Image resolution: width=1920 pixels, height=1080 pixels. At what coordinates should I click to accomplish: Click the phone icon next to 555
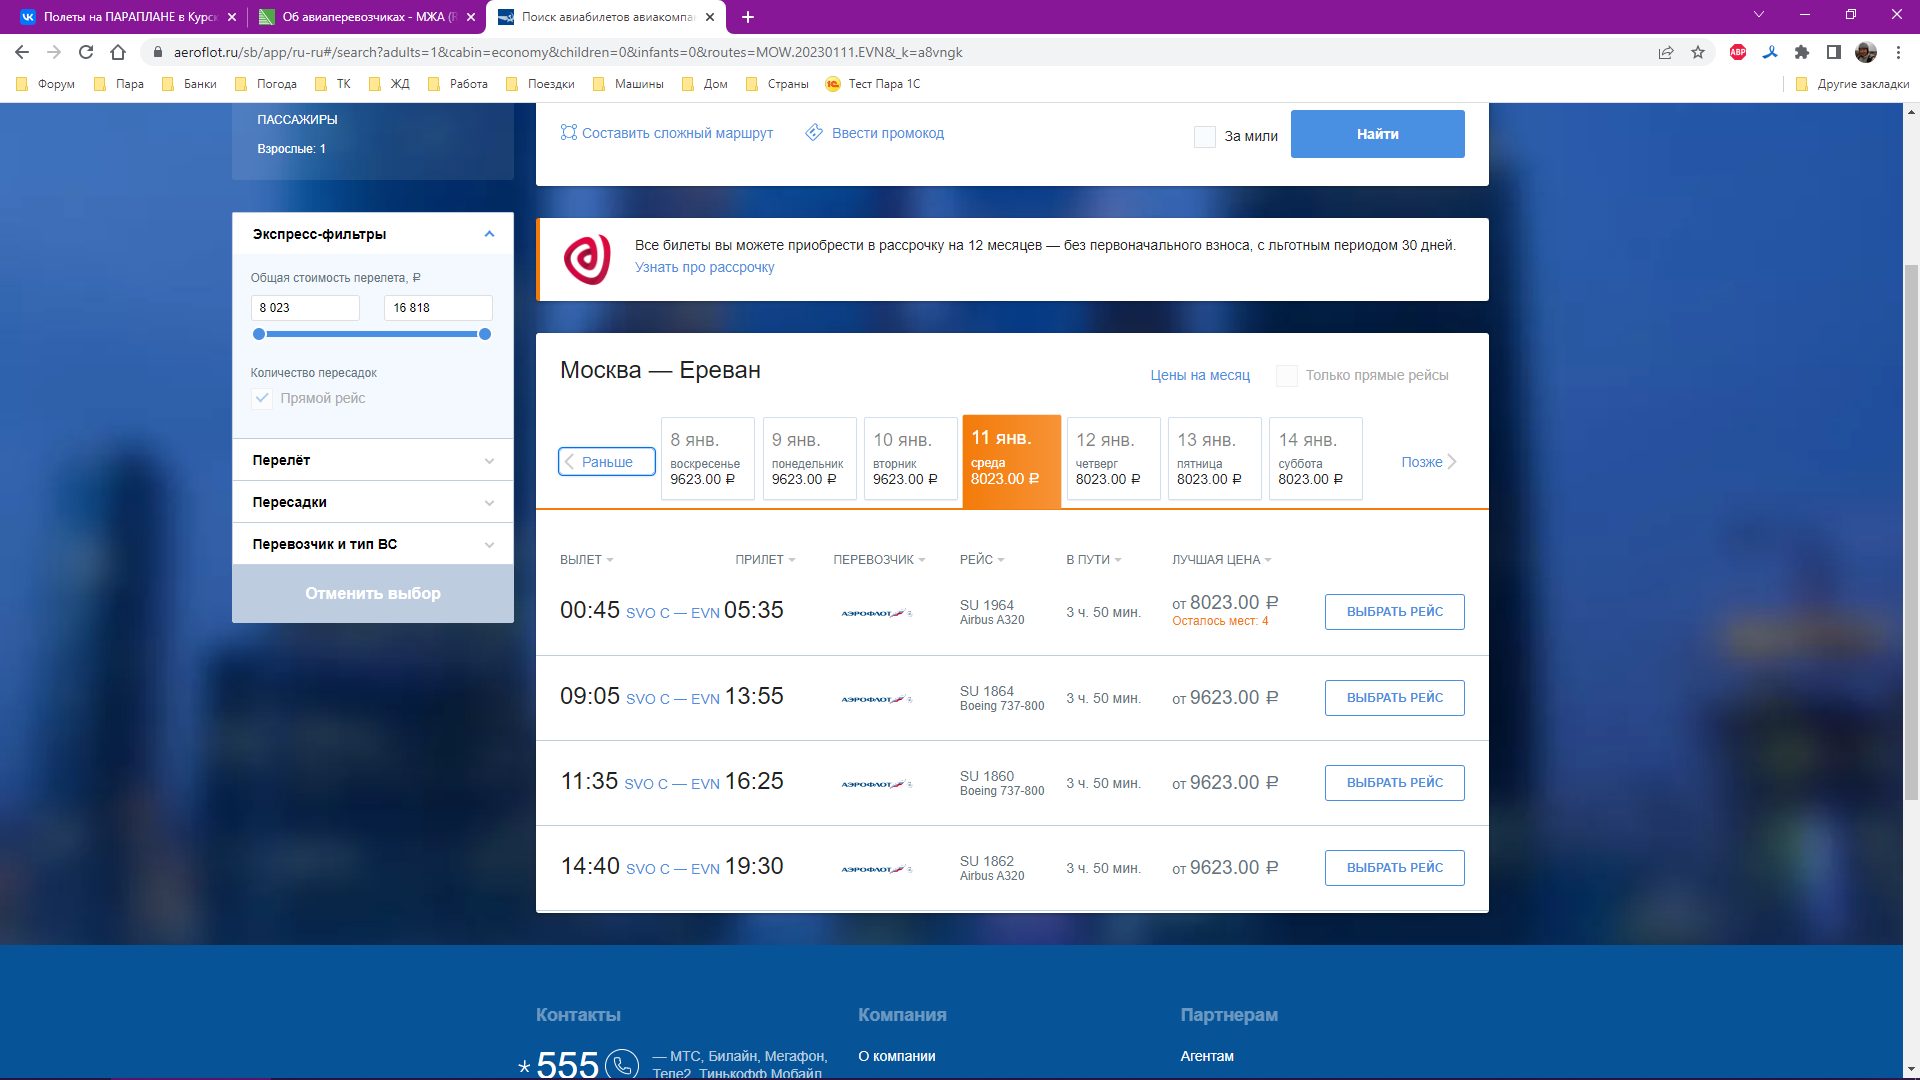pyautogui.click(x=622, y=1064)
